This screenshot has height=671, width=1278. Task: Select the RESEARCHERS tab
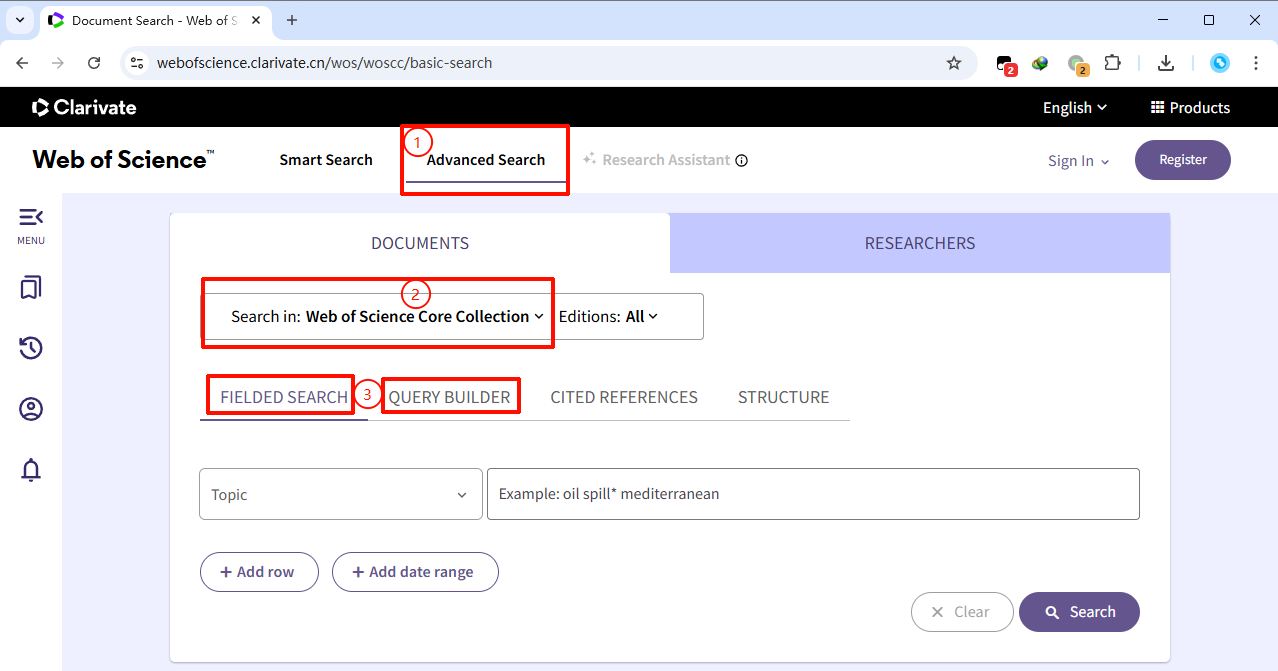pyautogui.click(x=920, y=243)
